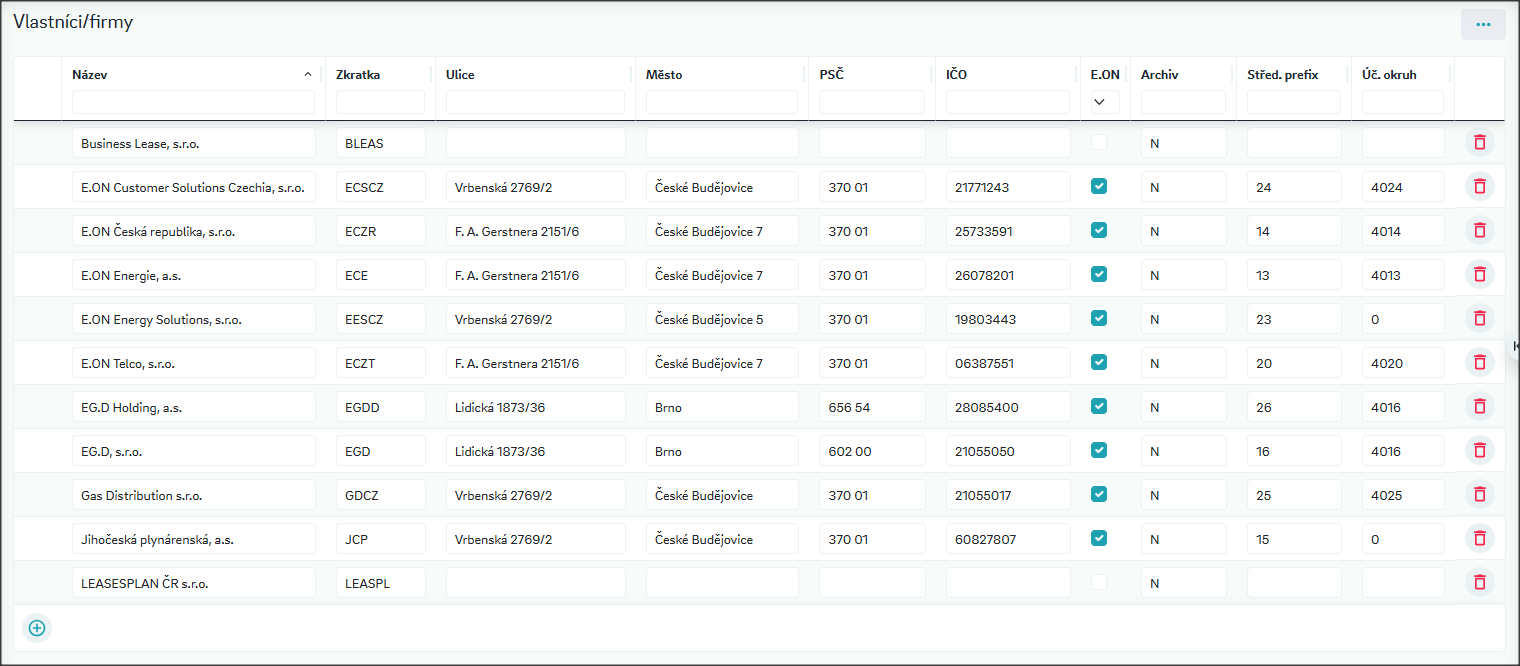Click trash icon for E.ON Energie, a.s.
This screenshot has width=1520, height=666.
point(1479,274)
